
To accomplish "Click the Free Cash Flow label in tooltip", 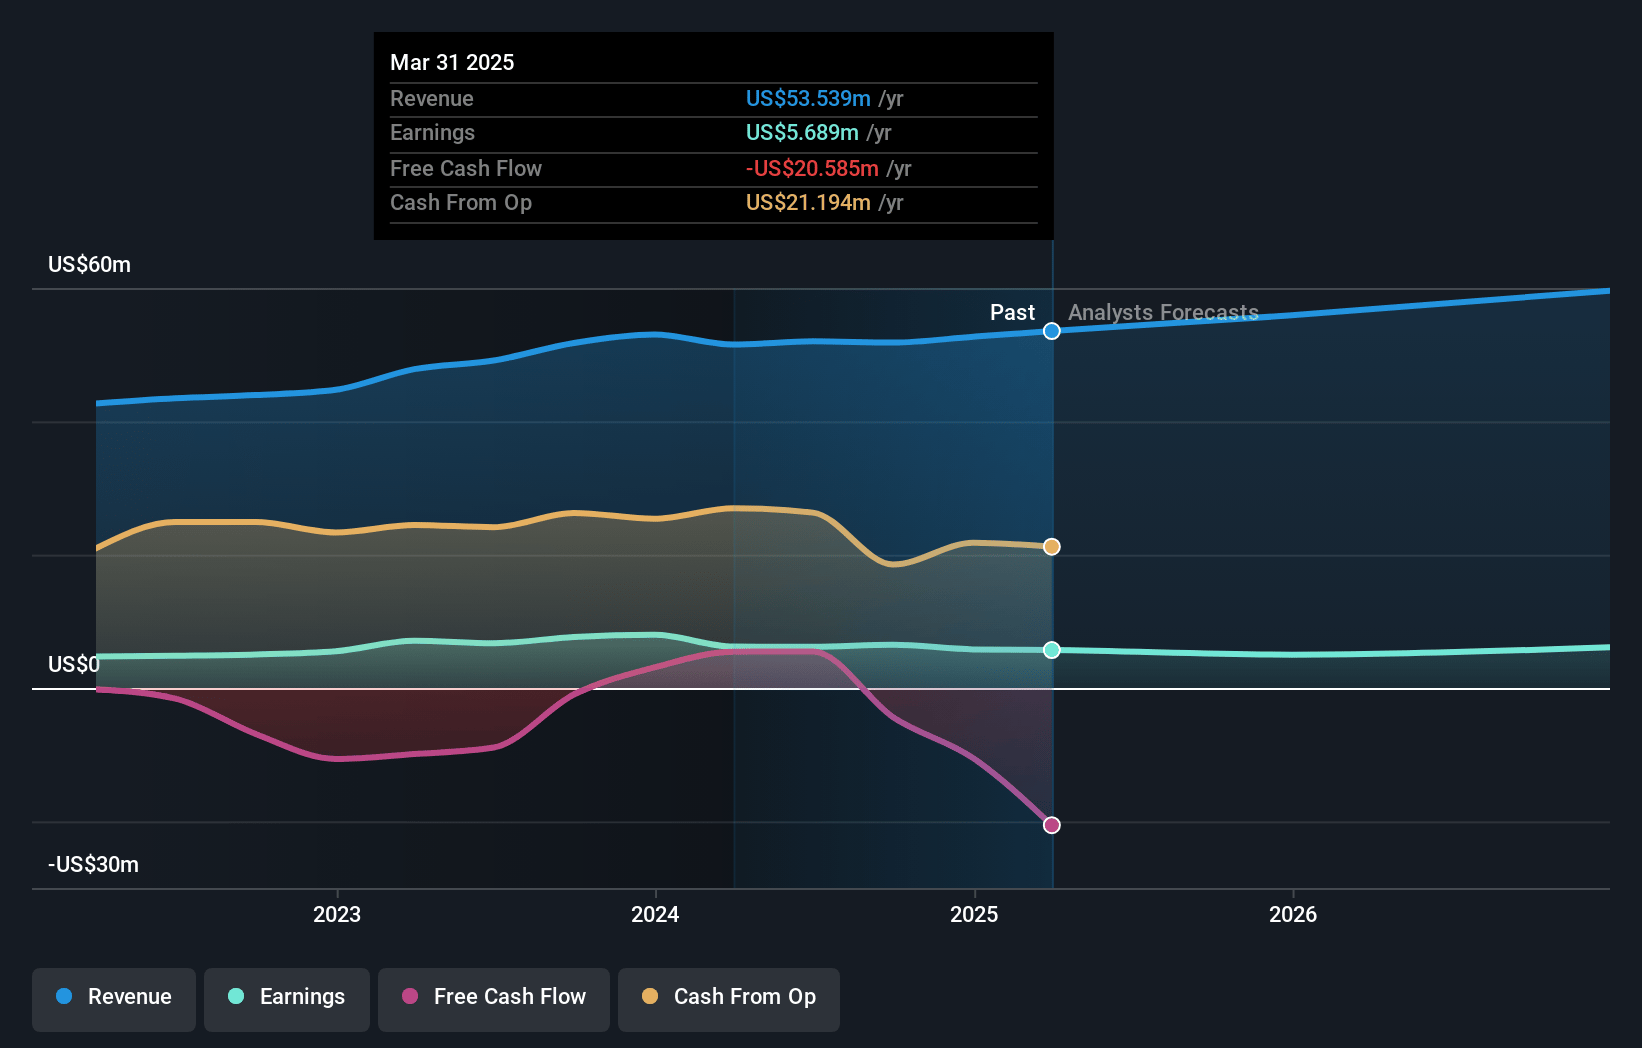I will click(466, 169).
